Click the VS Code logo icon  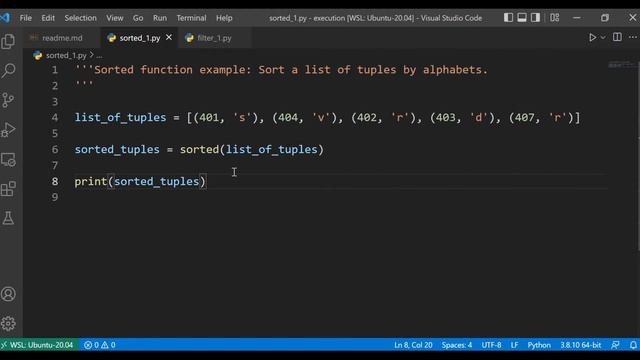(x=5, y=18)
